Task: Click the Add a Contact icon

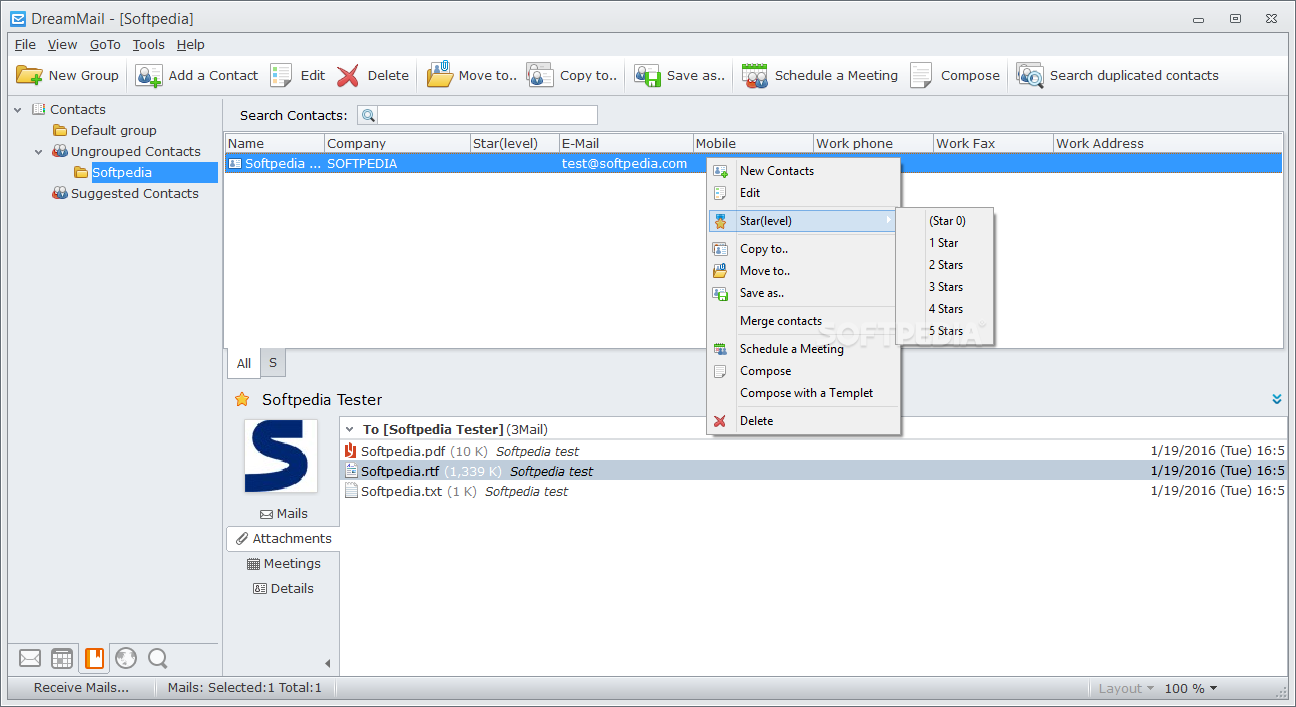Action: pos(149,75)
